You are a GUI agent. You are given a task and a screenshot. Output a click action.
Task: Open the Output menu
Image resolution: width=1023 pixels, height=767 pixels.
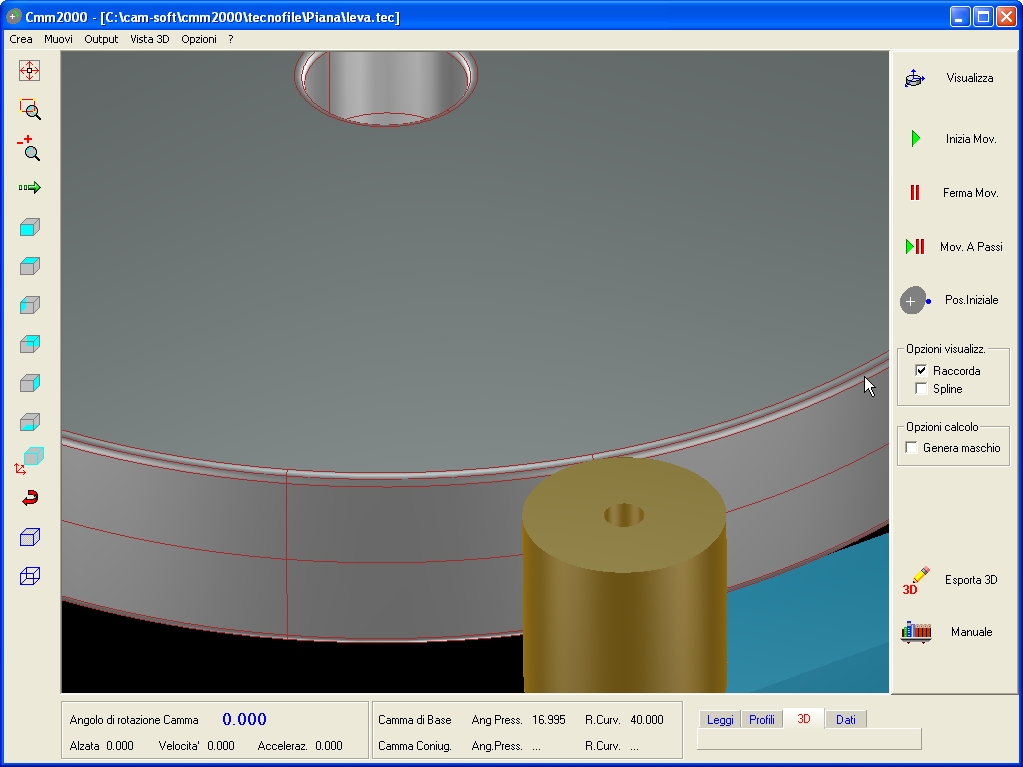[x=101, y=39]
